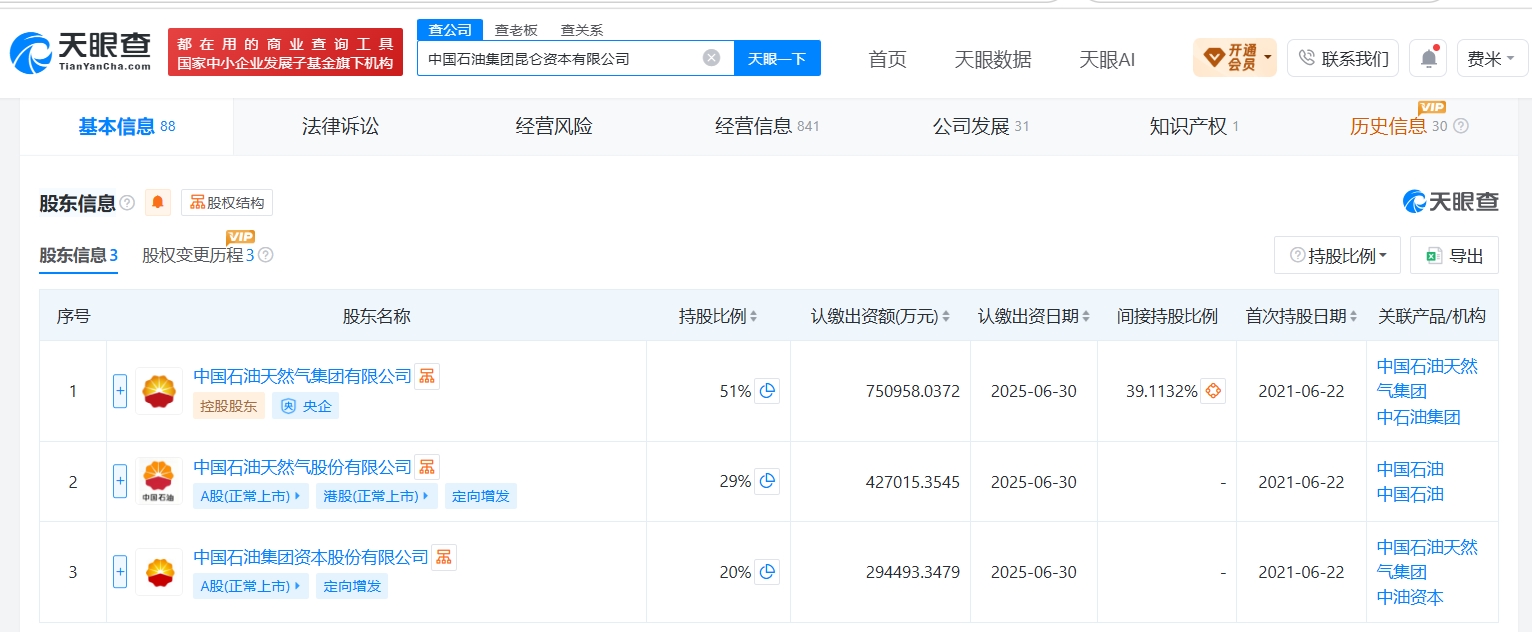Open the 持股比例 filter dropdown above the table

point(1337,255)
